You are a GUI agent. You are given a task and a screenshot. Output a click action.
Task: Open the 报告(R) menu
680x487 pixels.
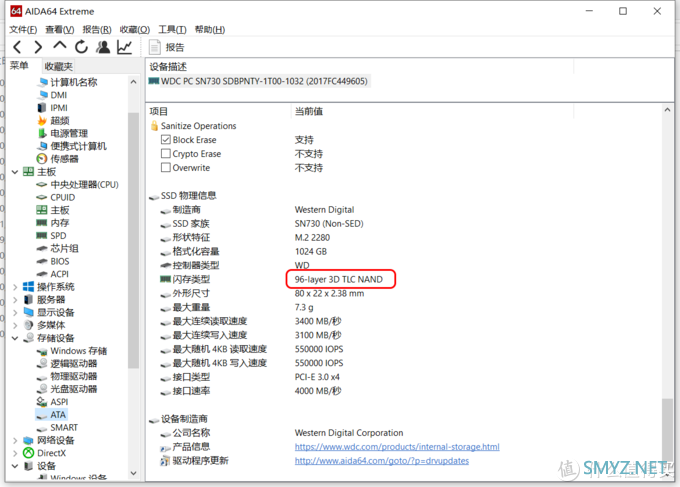pyautogui.click(x=97, y=29)
